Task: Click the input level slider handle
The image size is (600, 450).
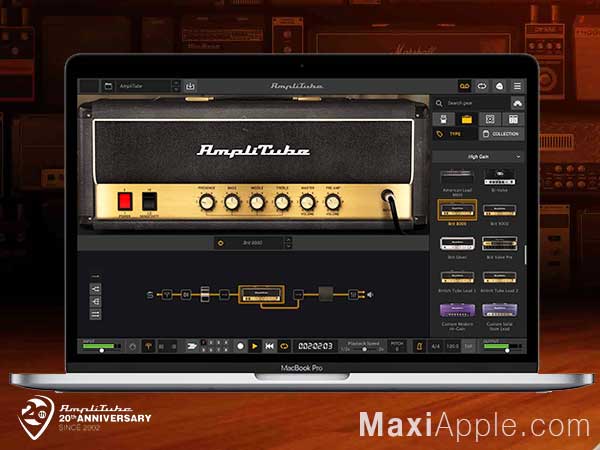Action: pos(101,350)
